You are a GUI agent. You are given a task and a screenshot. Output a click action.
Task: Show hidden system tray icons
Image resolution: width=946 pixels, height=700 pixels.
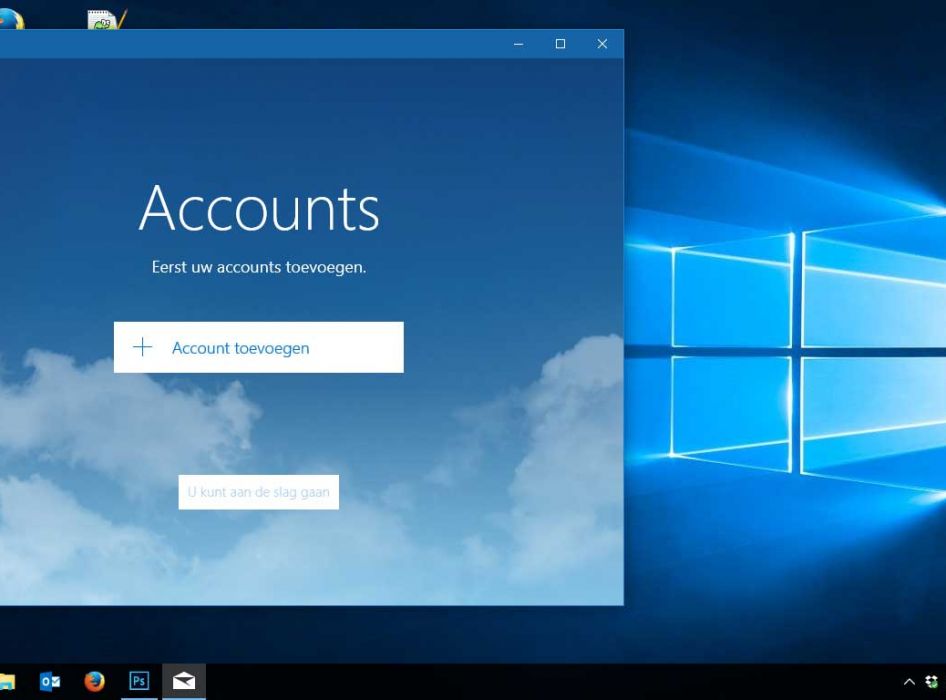point(909,682)
